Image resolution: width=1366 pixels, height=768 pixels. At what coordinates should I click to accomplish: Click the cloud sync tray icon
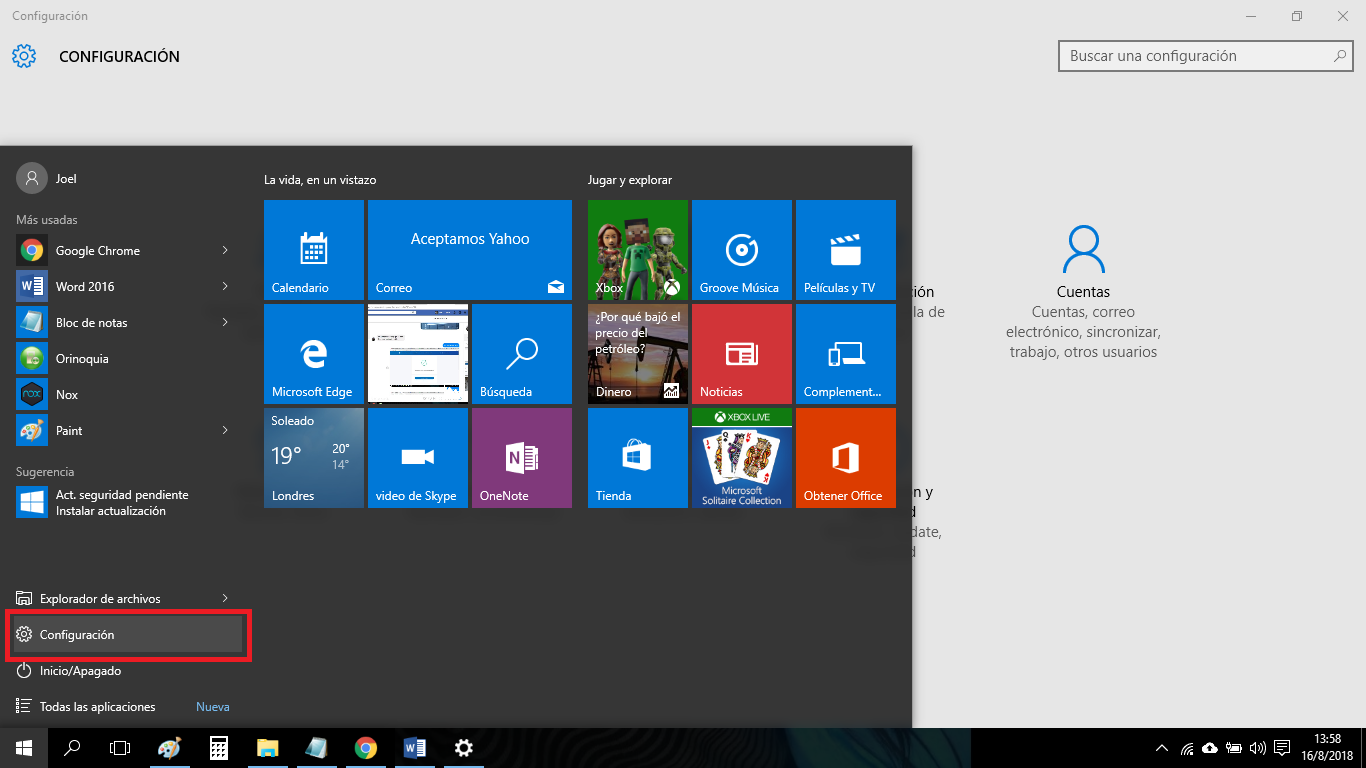(x=1210, y=748)
